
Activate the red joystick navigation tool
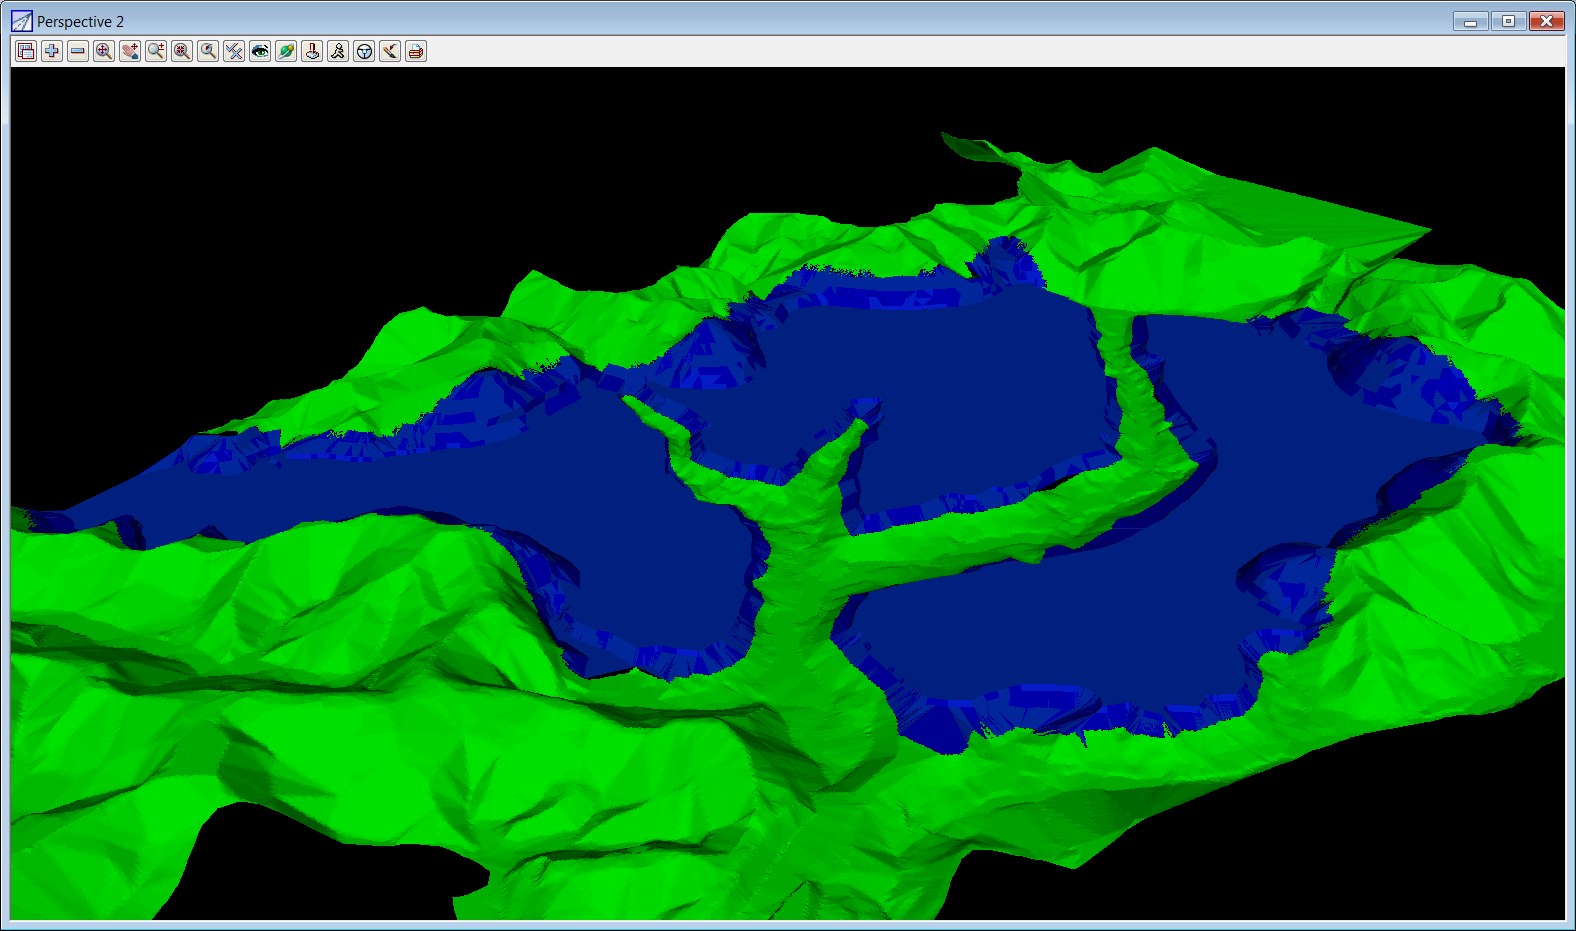(x=312, y=51)
